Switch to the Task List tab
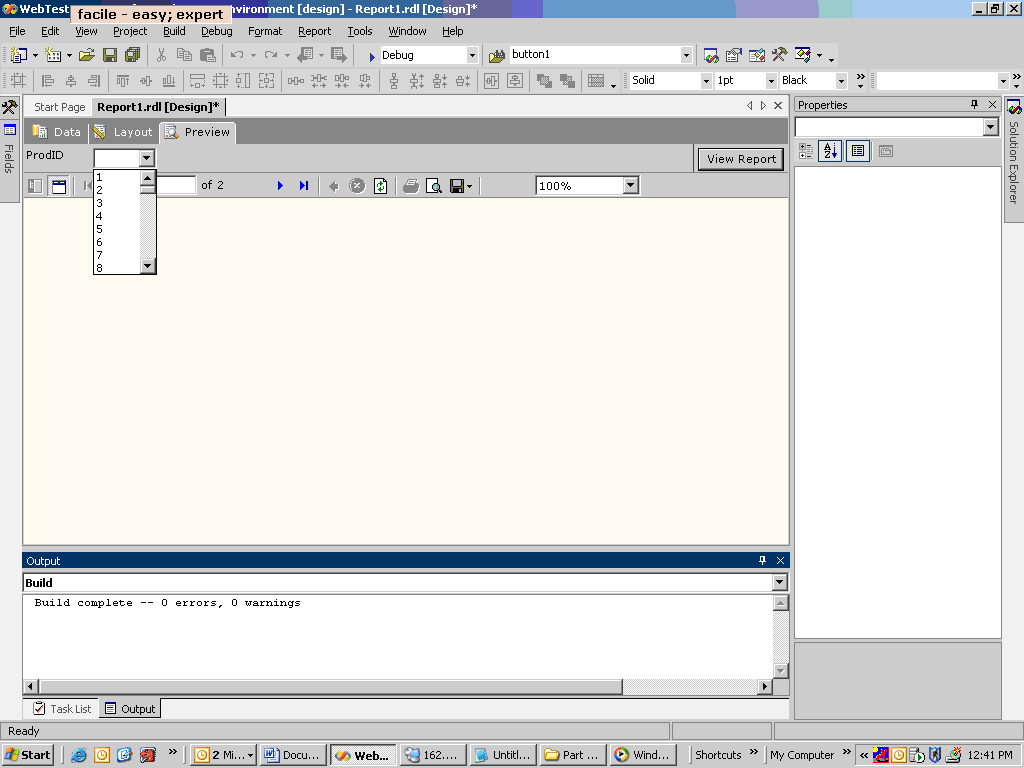This screenshot has height=768, width=1024. pos(62,709)
